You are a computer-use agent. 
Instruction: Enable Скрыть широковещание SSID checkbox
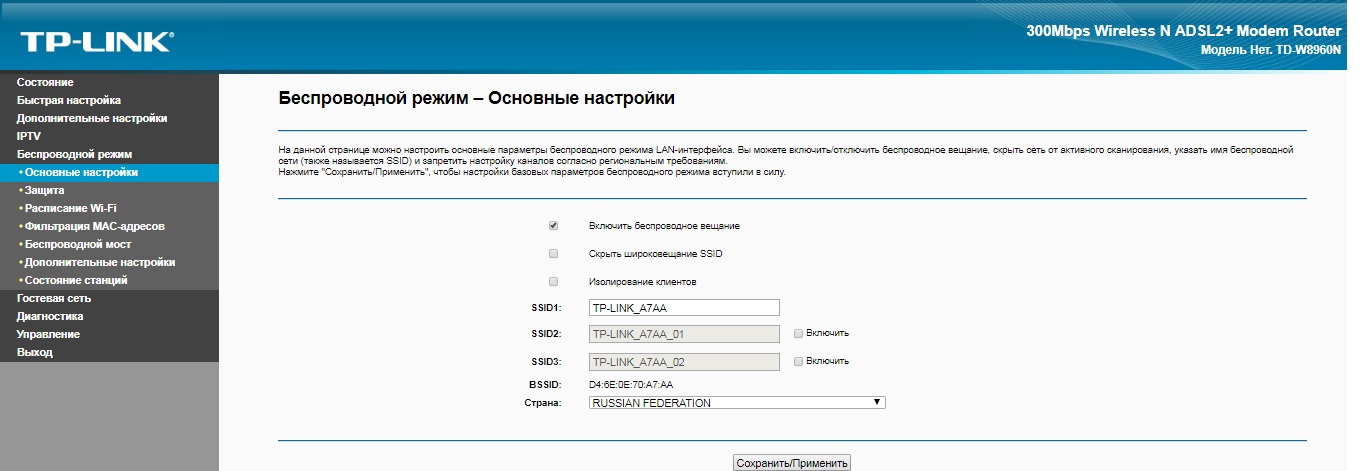click(x=553, y=254)
